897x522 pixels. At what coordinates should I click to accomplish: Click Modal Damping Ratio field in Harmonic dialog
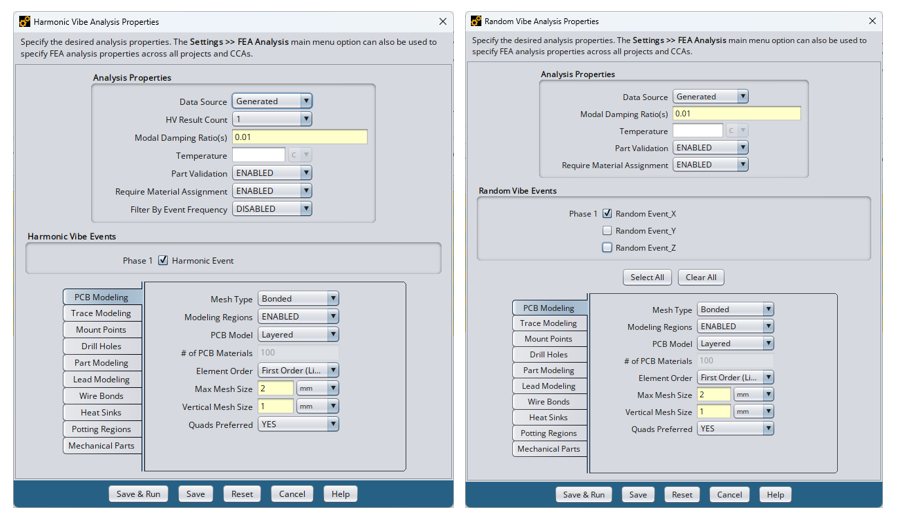click(299, 137)
